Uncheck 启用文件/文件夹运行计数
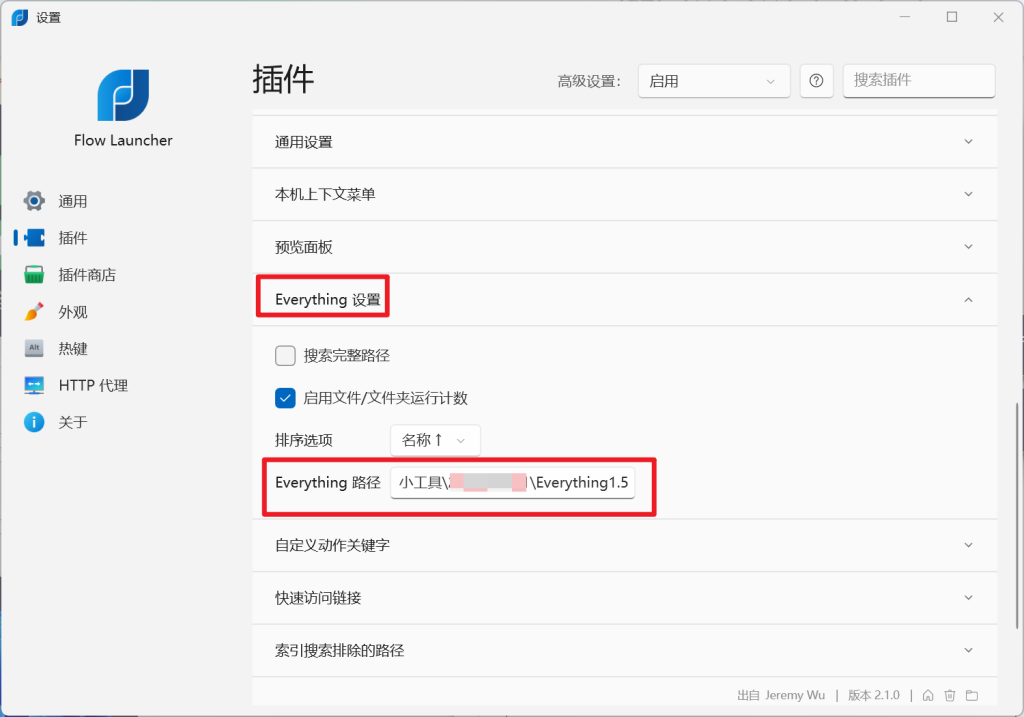This screenshot has height=717, width=1024. pyautogui.click(x=285, y=398)
